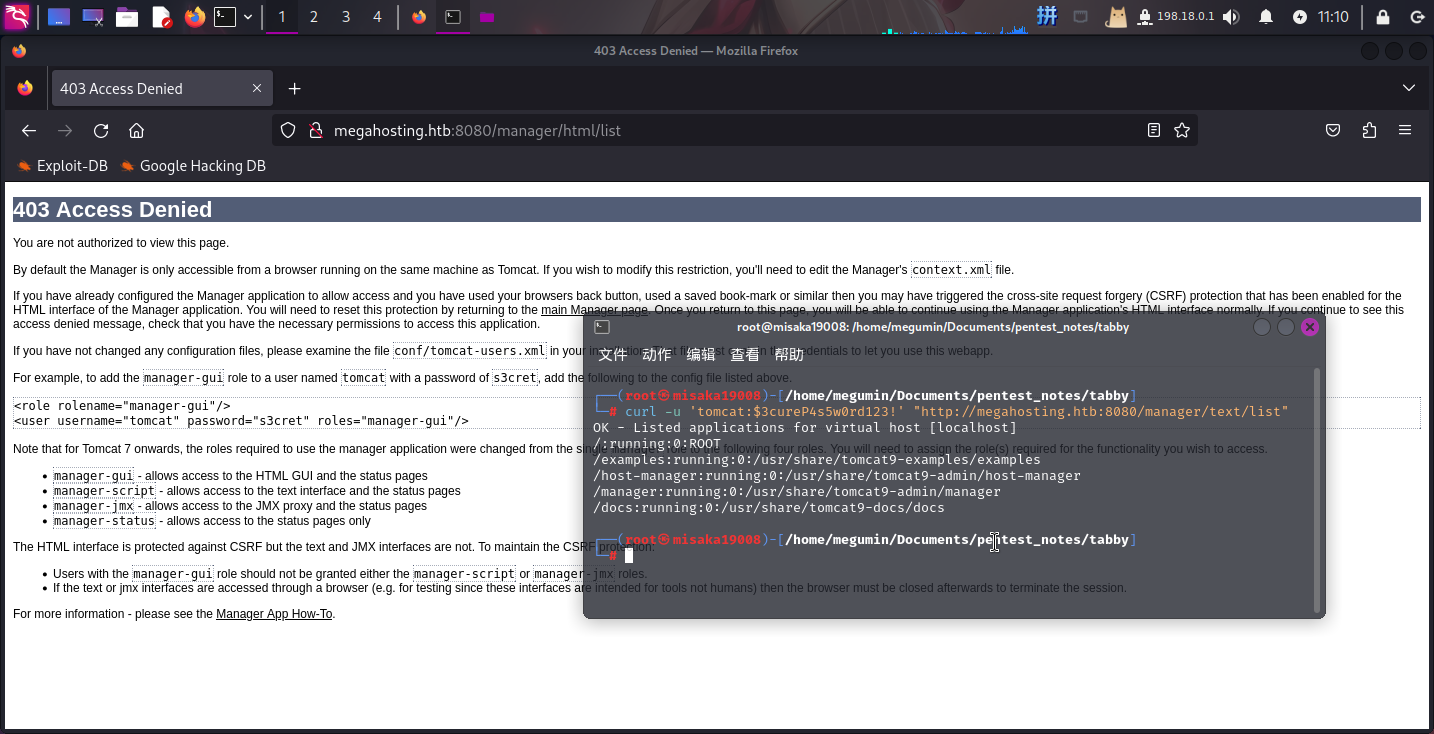
Task: Open the VPN network indicator 198.18.0.1
Action: [x=1174, y=17]
